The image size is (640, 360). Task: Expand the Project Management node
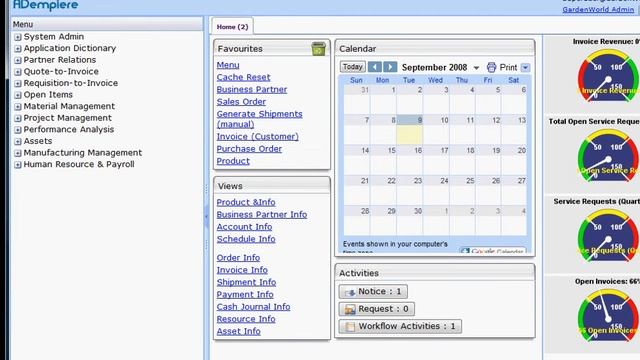(18, 118)
